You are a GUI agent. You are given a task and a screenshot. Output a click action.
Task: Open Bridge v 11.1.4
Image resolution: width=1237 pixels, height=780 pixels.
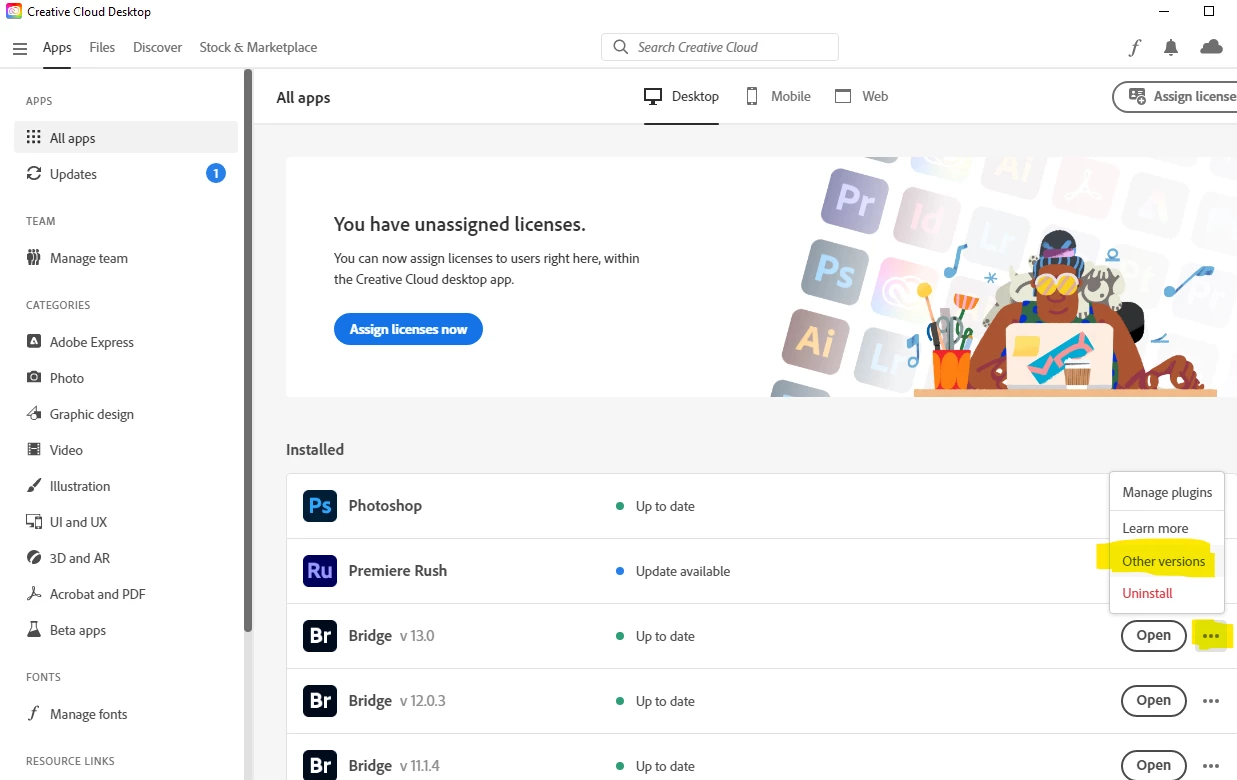click(1153, 766)
